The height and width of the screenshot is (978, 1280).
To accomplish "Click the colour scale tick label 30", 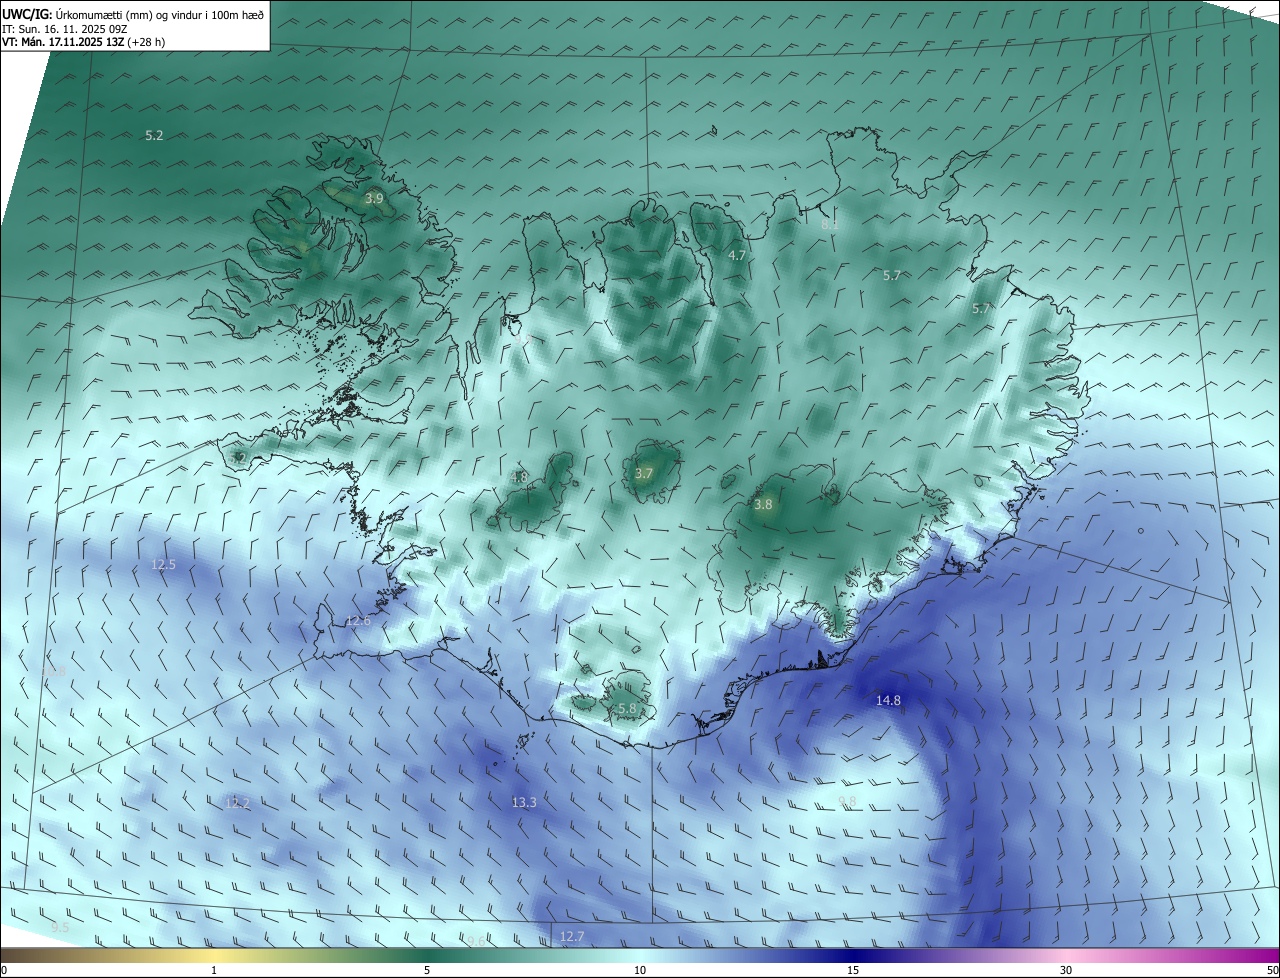I will pyautogui.click(x=1066, y=970).
